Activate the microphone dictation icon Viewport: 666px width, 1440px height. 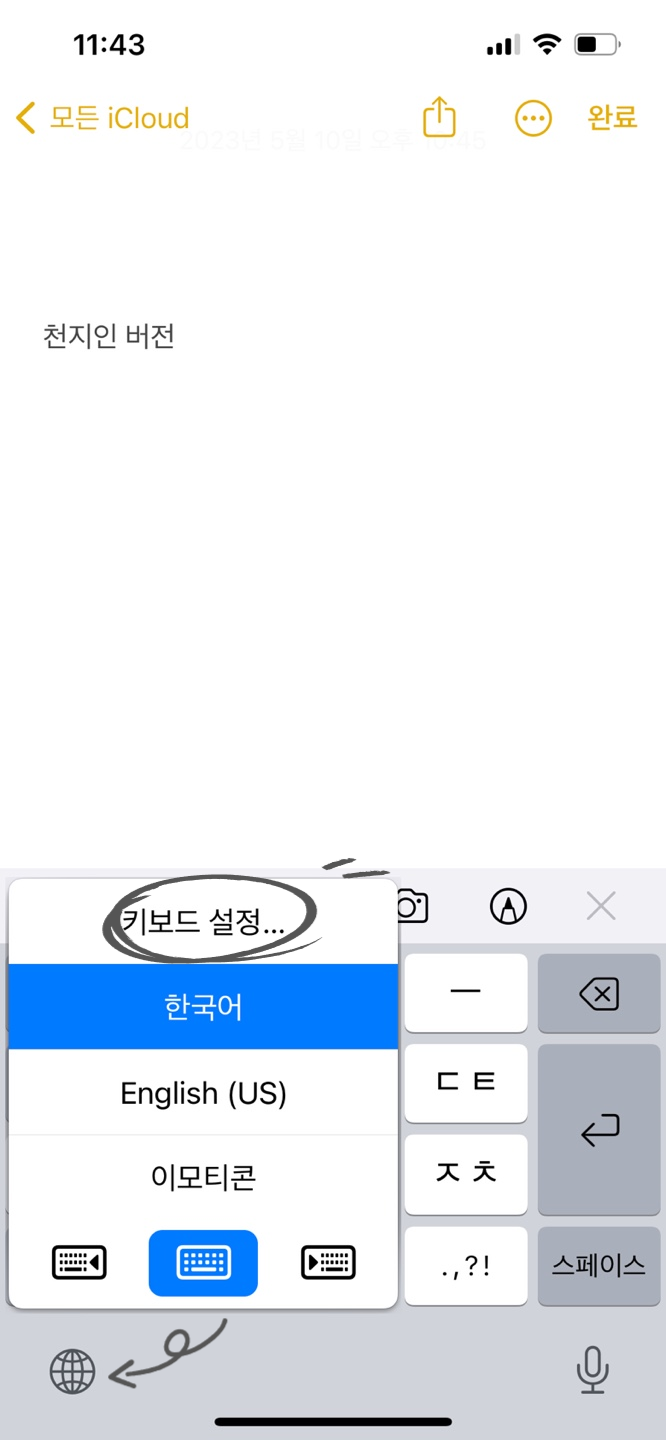pyautogui.click(x=593, y=1369)
